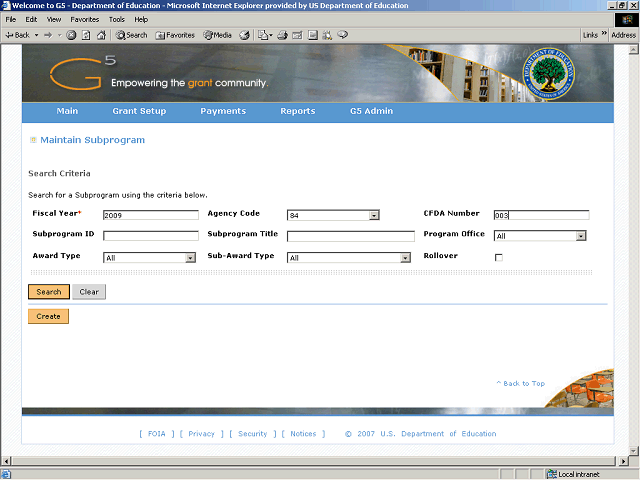Open the View menu
Viewport: 640px width, 480px height.
coord(53,19)
